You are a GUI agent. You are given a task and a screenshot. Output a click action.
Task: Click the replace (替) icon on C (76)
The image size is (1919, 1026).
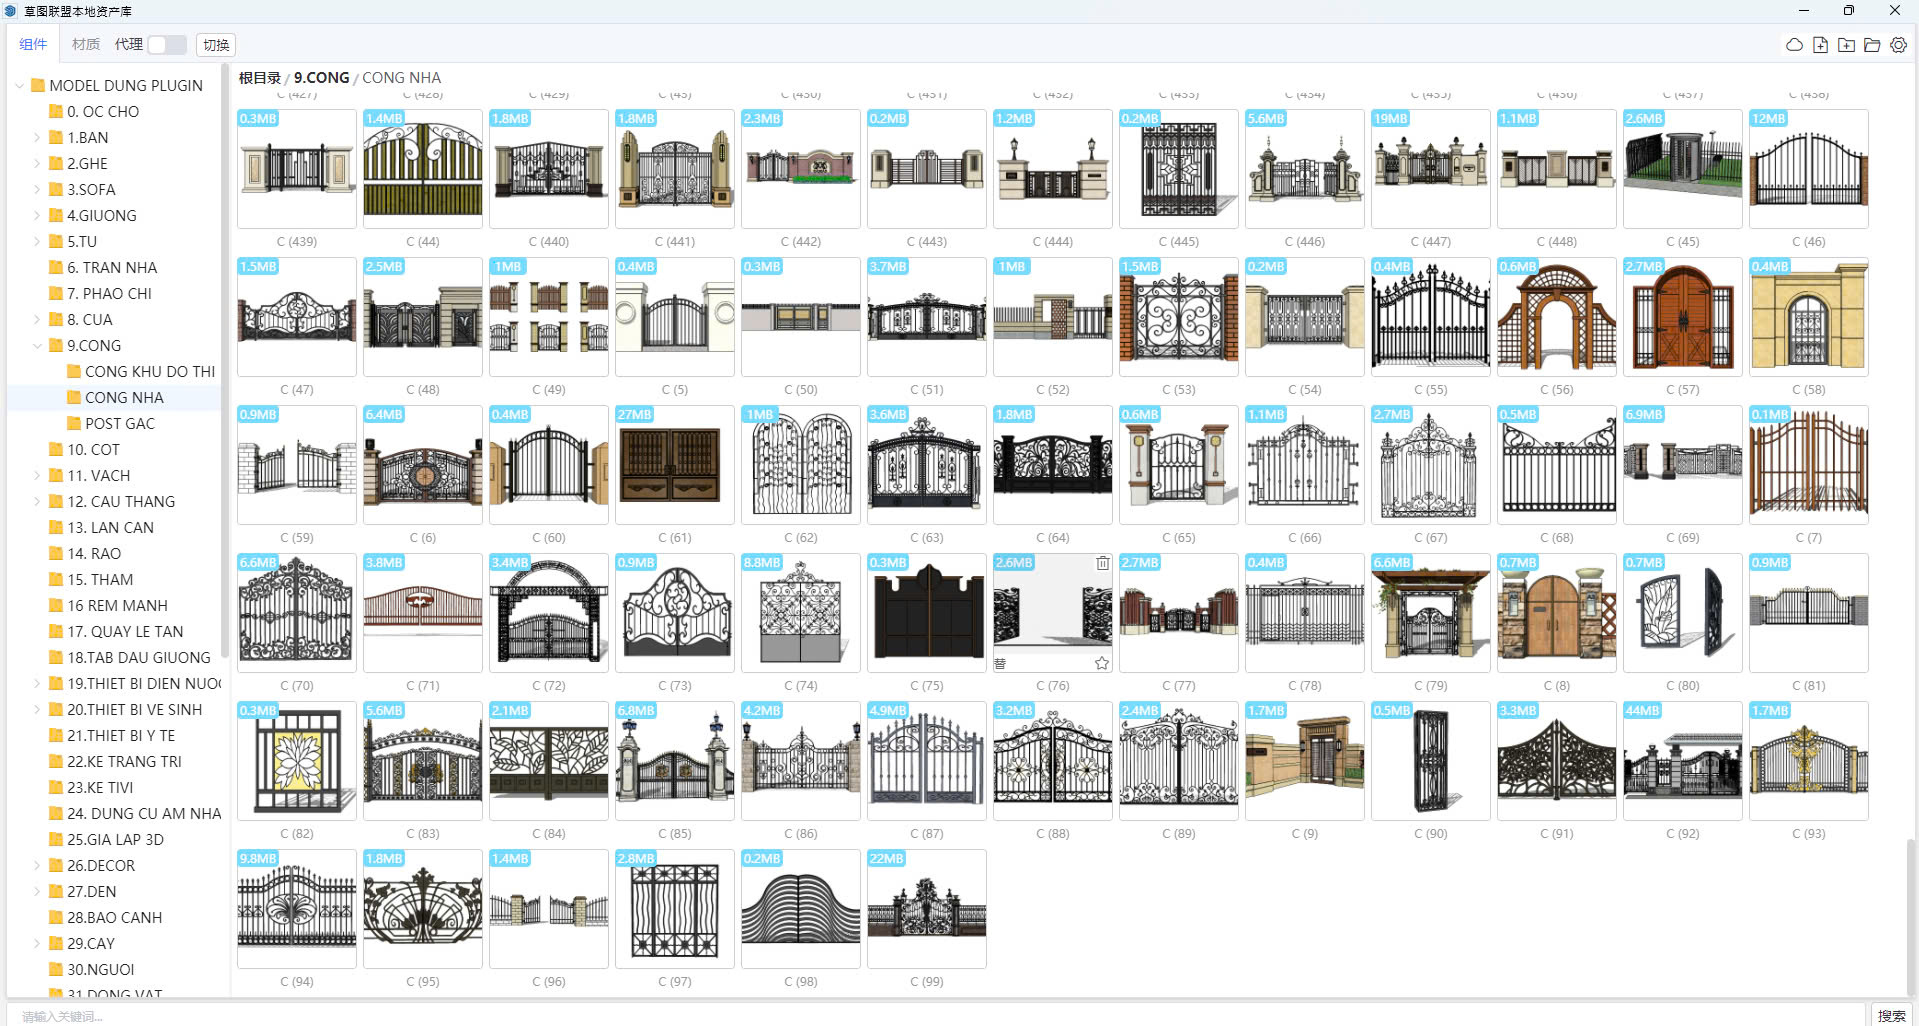point(1000,663)
